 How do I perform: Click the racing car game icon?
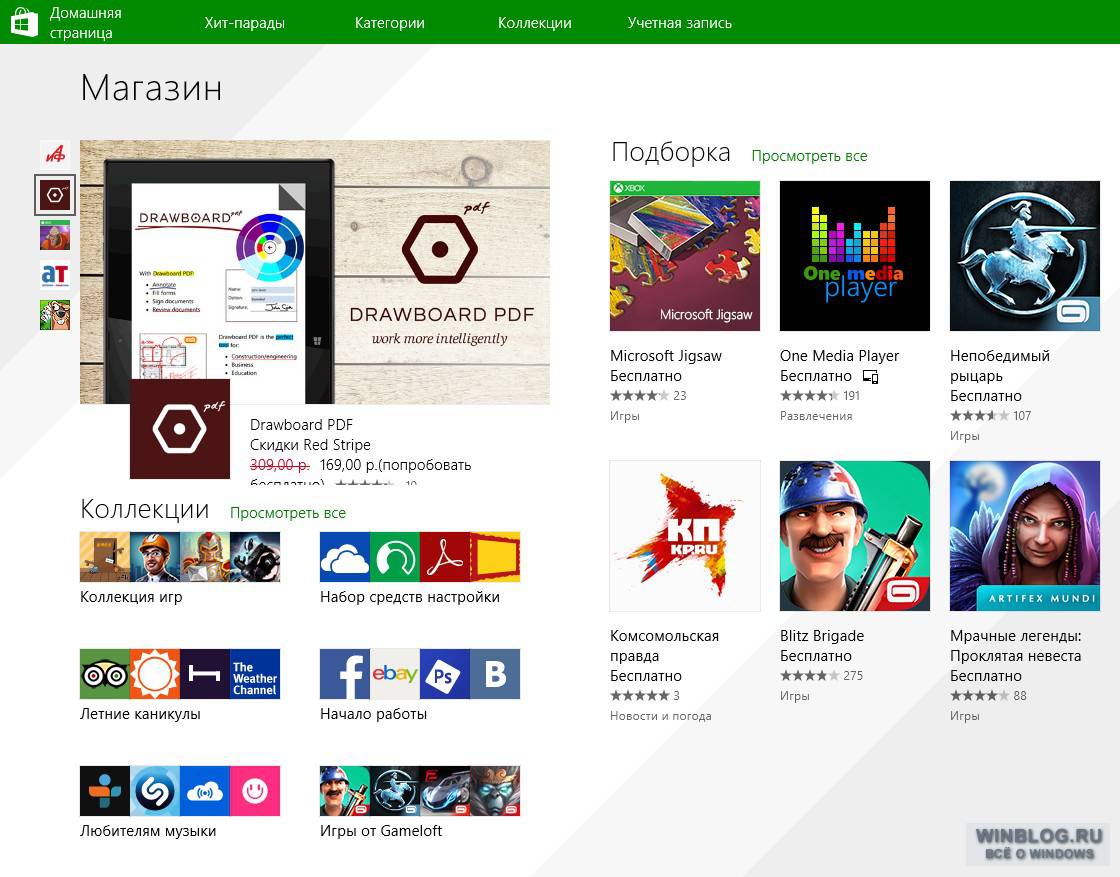(445, 791)
